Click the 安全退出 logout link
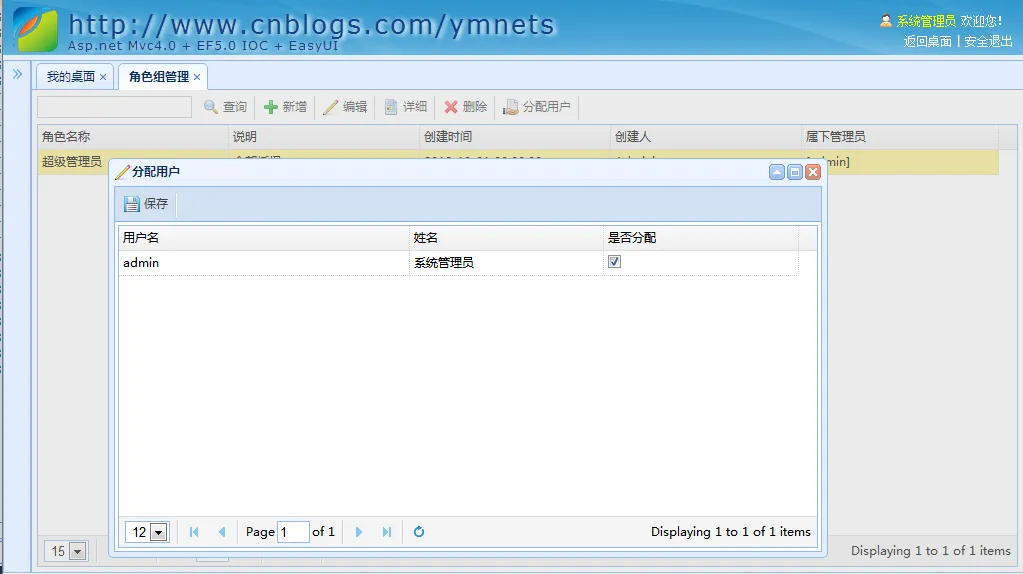The height and width of the screenshot is (574, 1023). click(x=988, y=41)
